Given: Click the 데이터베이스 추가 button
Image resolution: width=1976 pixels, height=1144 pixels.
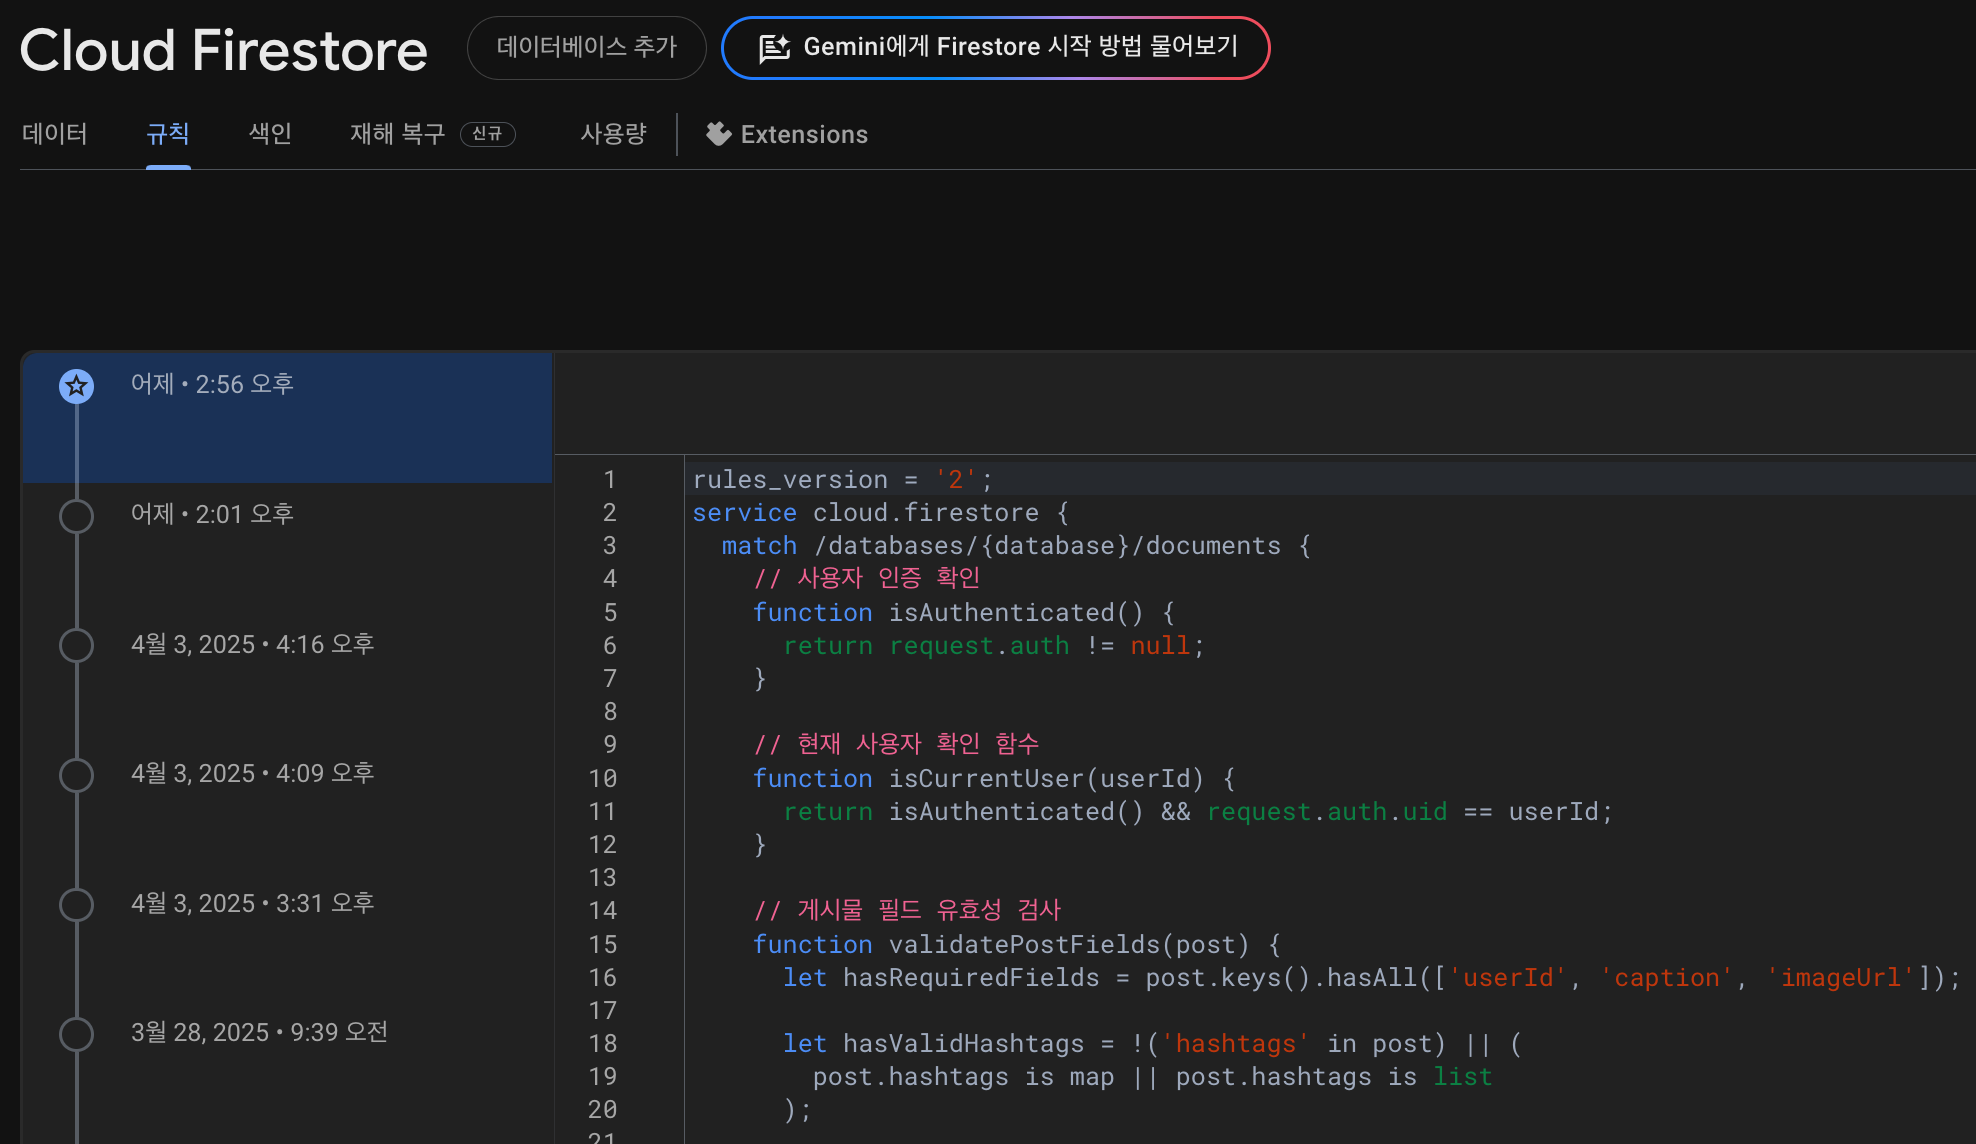Looking at the screenshot, I should 586,47.
